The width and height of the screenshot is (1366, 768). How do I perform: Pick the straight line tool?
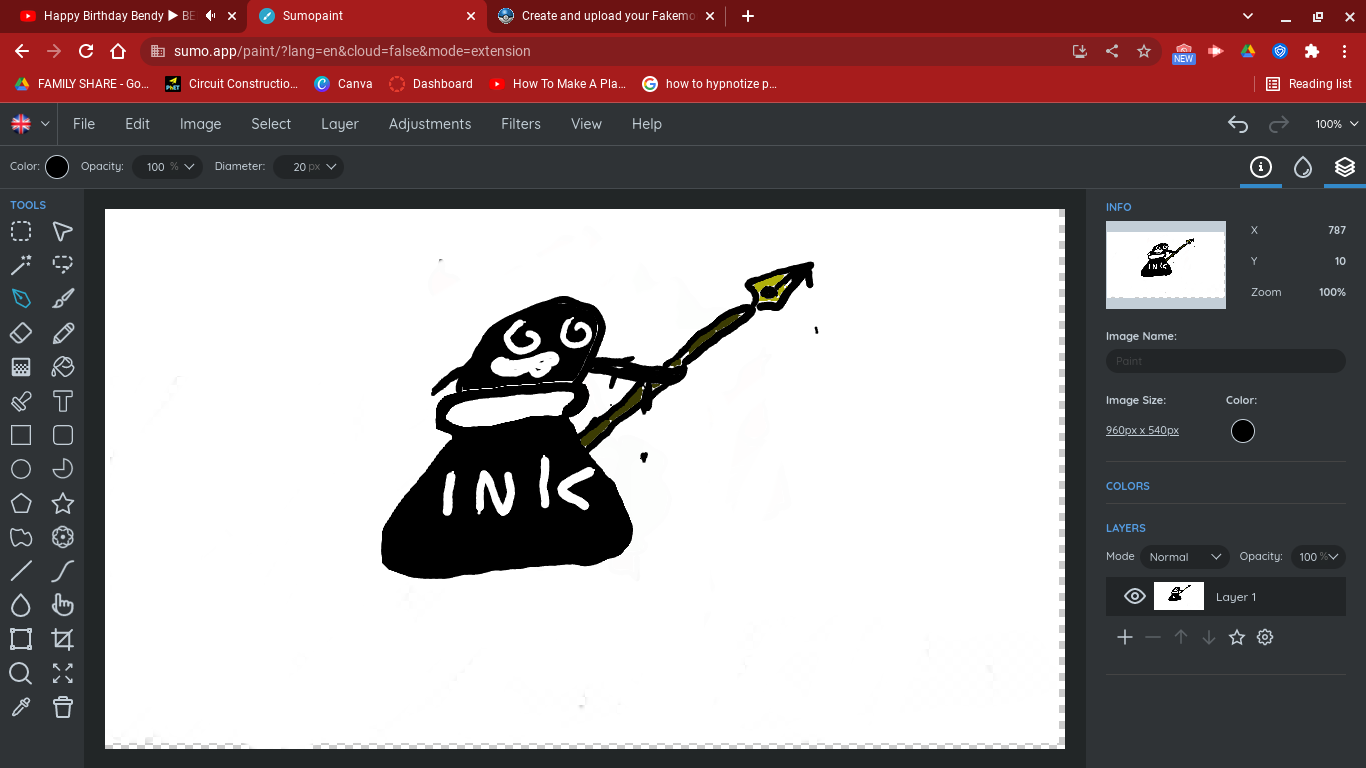point(21,571)
